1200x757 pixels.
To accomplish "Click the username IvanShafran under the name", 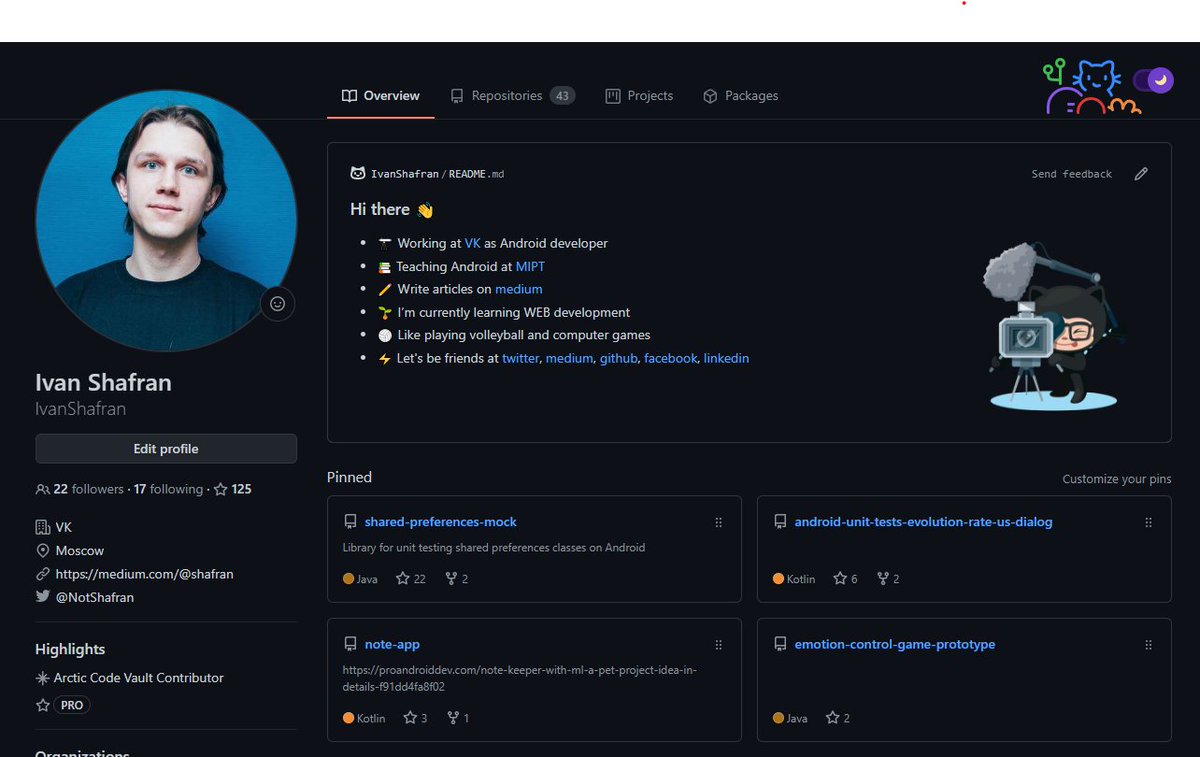I will pyautogui.click(x=80, y=409).
